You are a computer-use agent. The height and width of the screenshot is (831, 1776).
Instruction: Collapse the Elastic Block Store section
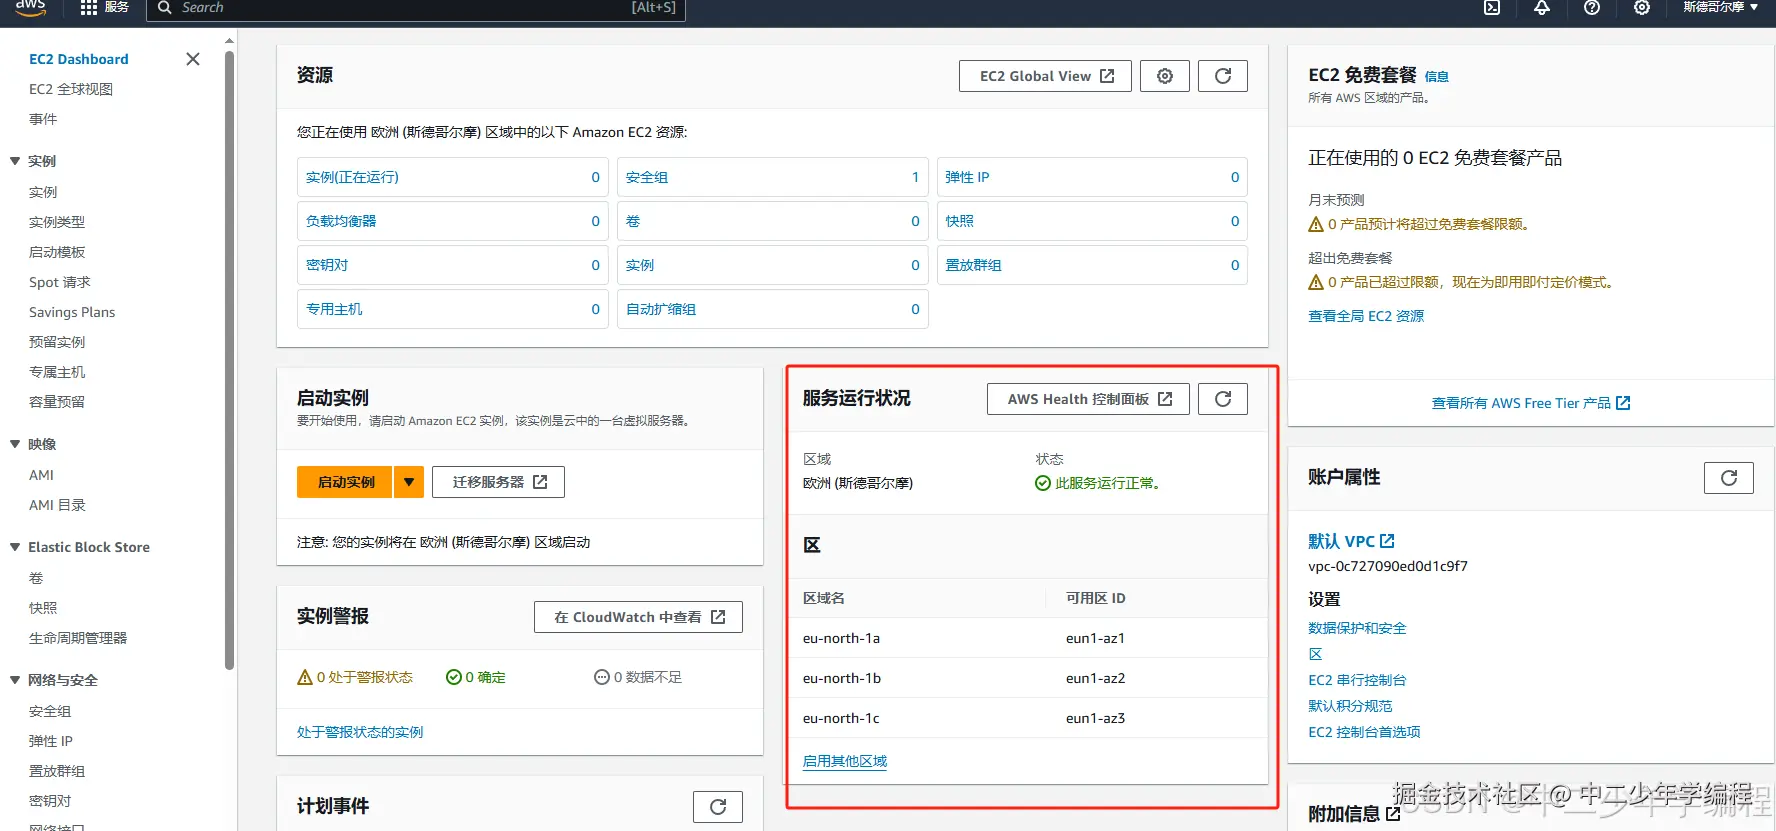(x=15, y=547)
